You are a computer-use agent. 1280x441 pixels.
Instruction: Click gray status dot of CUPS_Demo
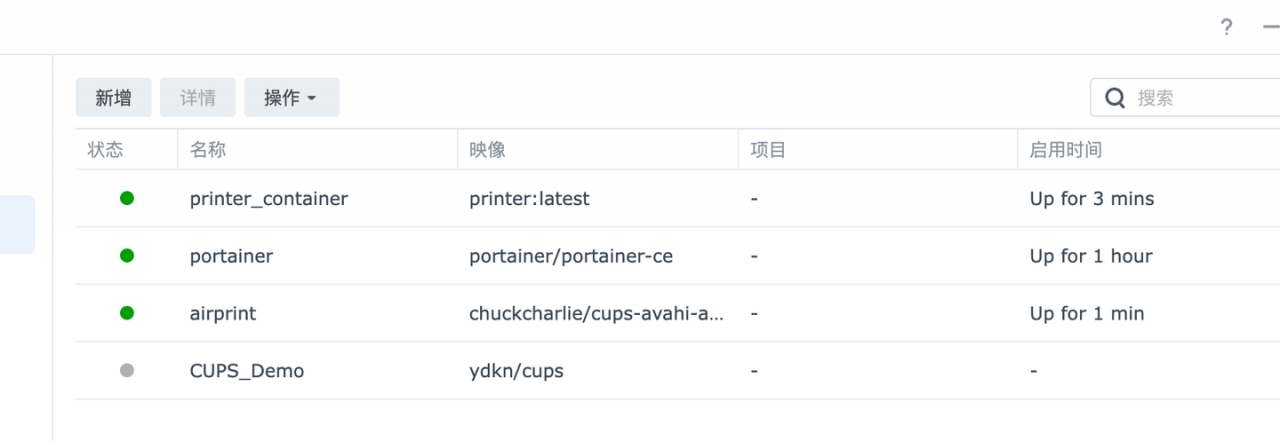pyautogui.click(x=127, y=370)
